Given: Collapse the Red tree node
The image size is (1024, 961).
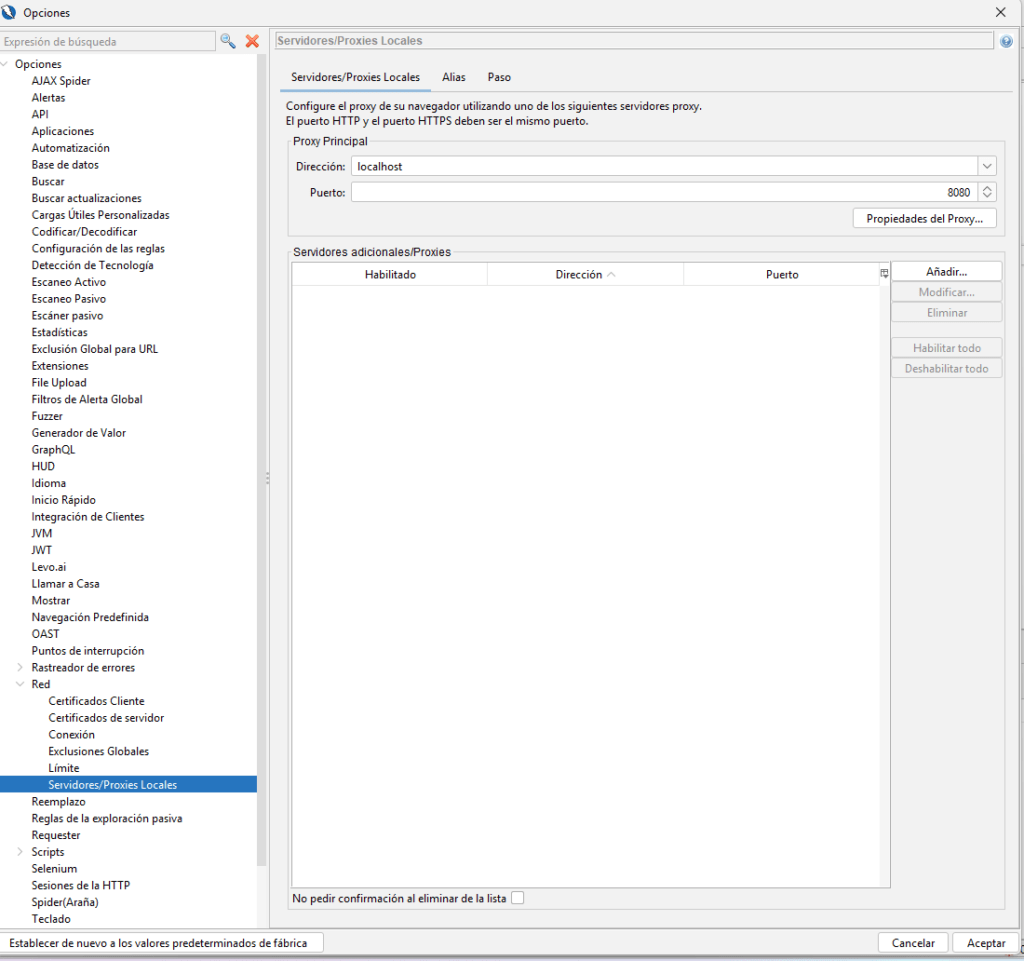Looking at the screenshot, I should 20,685.
